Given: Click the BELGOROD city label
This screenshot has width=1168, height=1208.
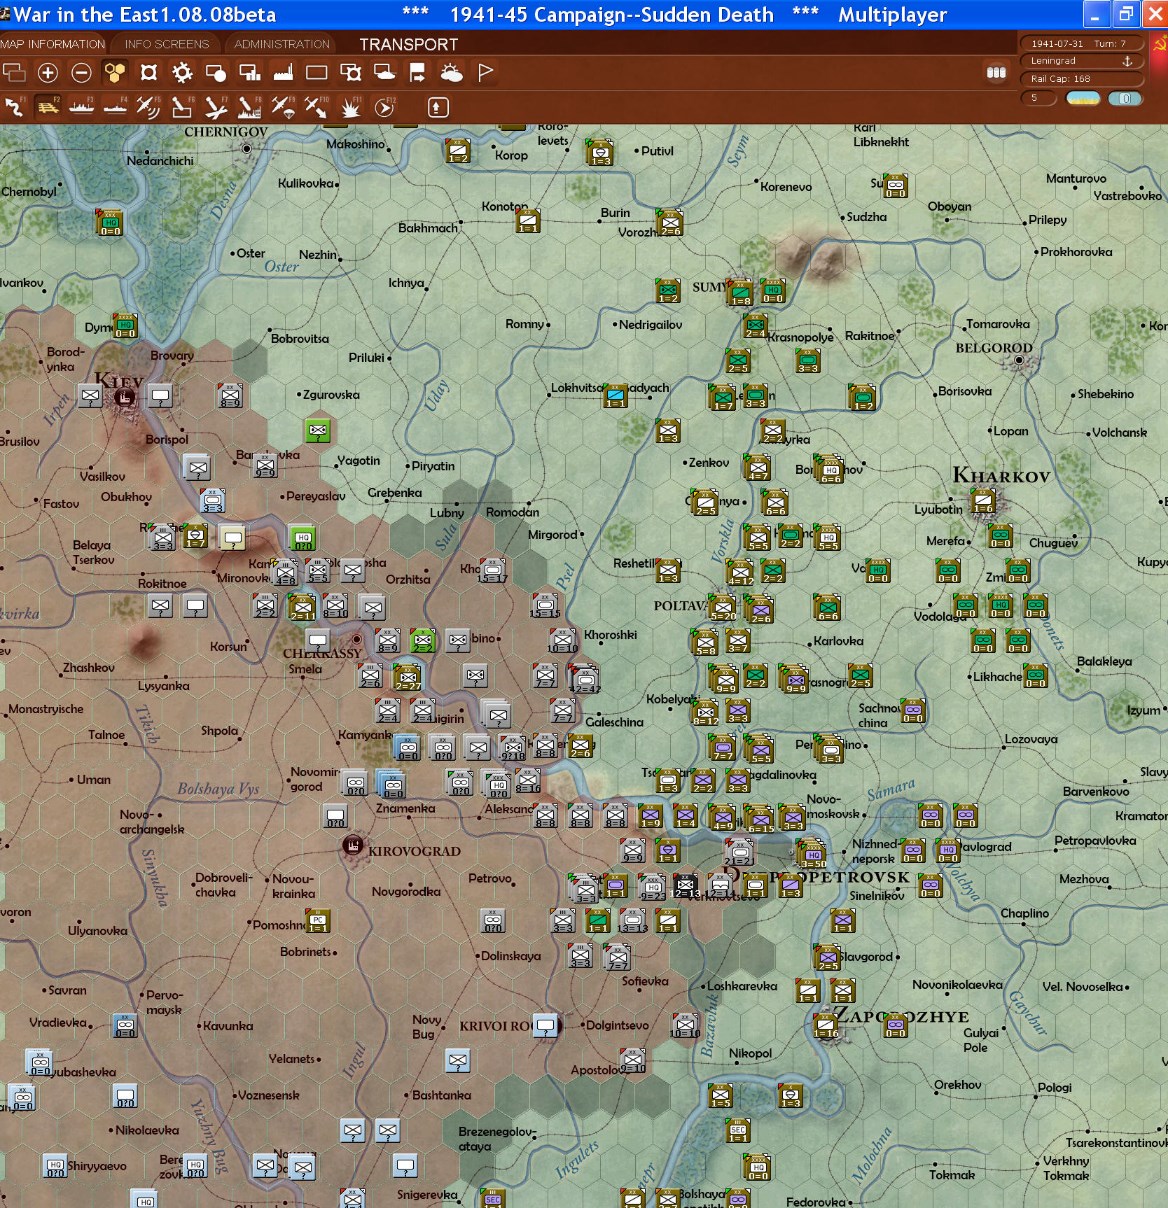Looking at the screenshot, I should (x=994, y=348).
